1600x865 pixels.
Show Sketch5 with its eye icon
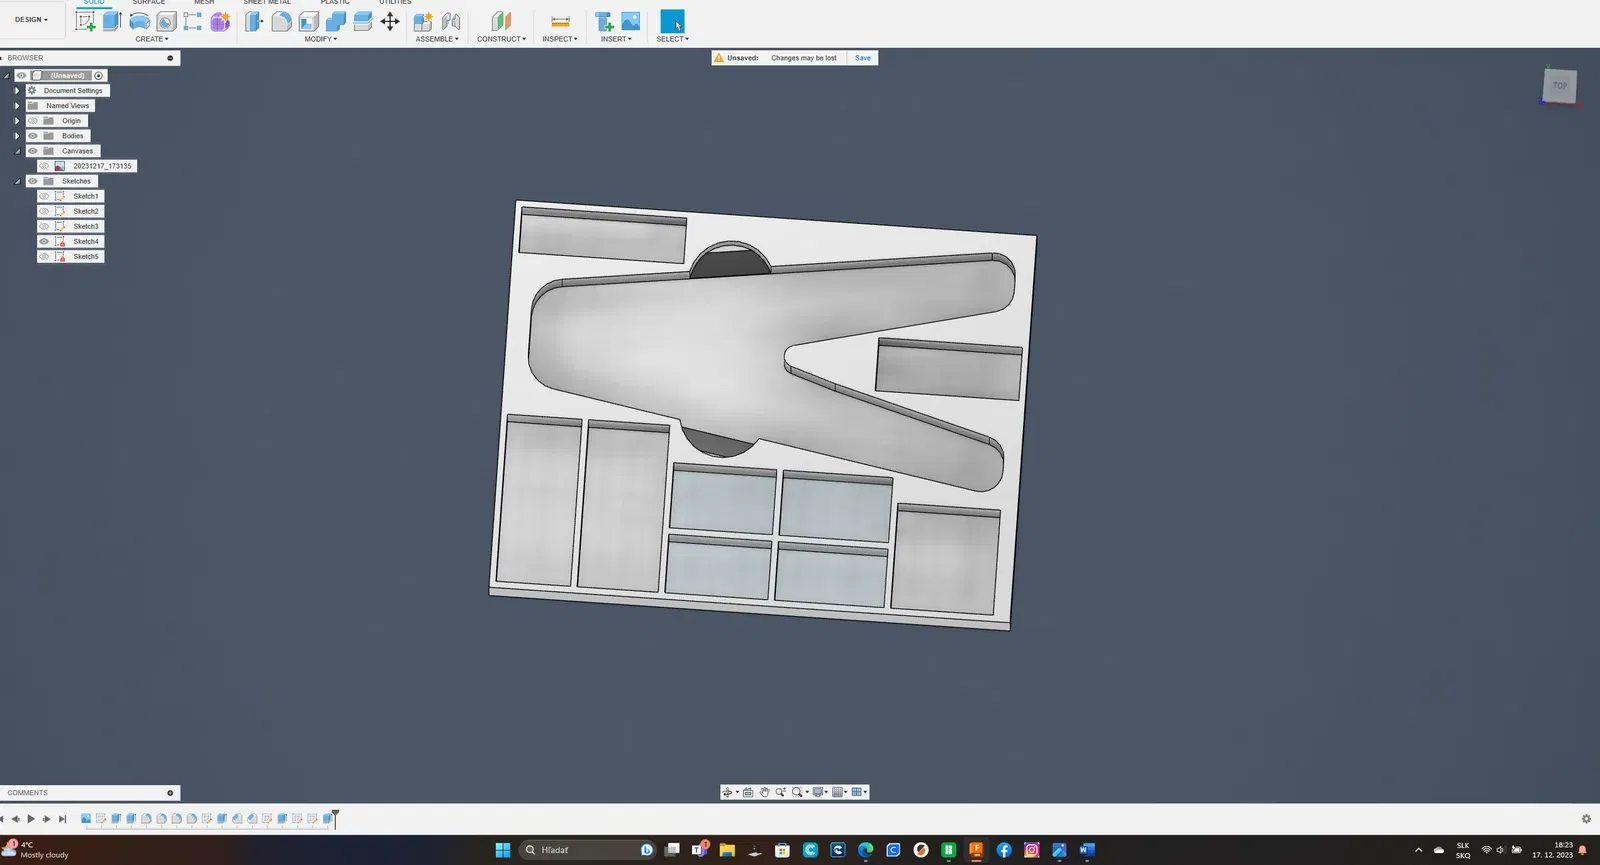44,257
